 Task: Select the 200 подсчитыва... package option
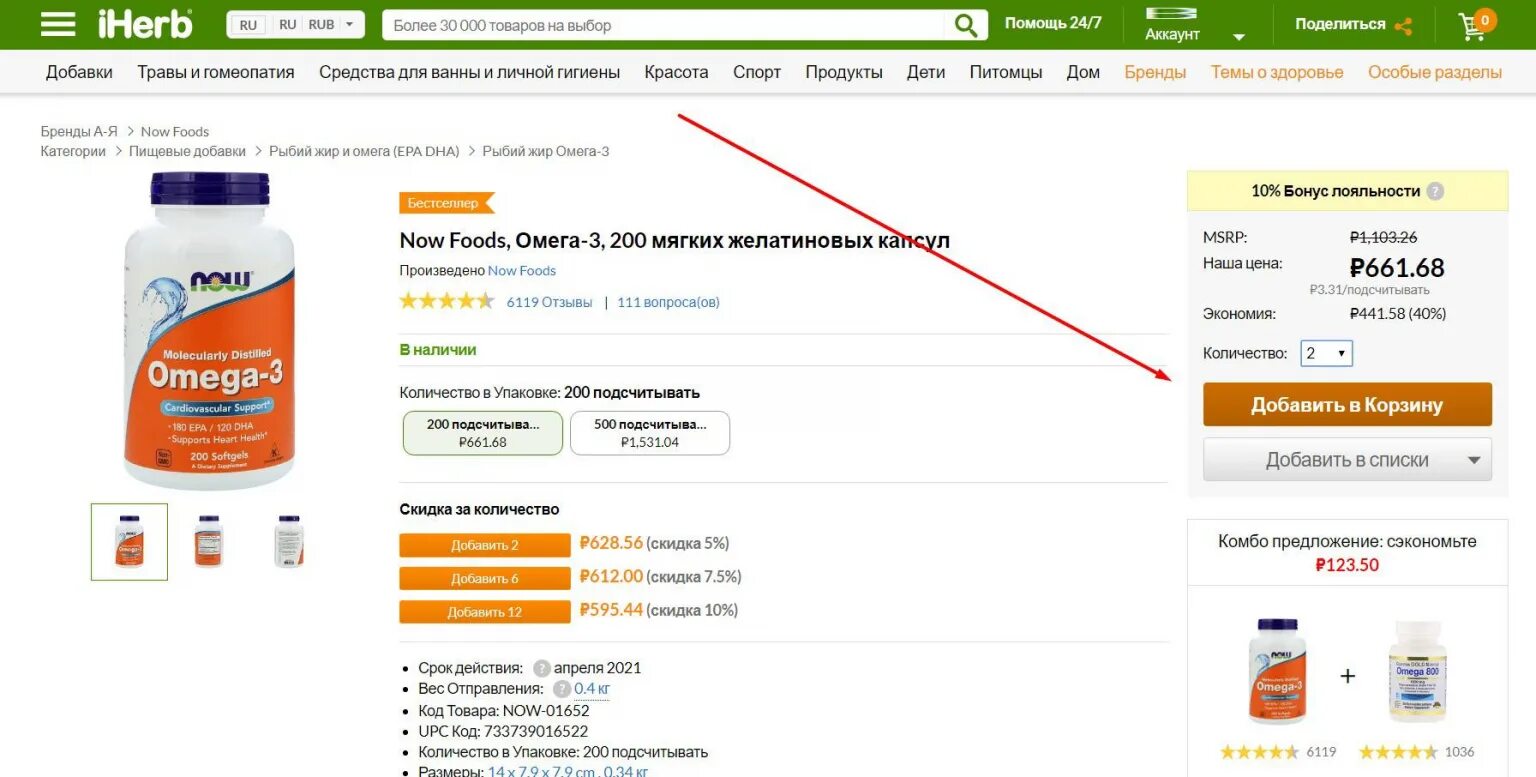tap(483, 433)
